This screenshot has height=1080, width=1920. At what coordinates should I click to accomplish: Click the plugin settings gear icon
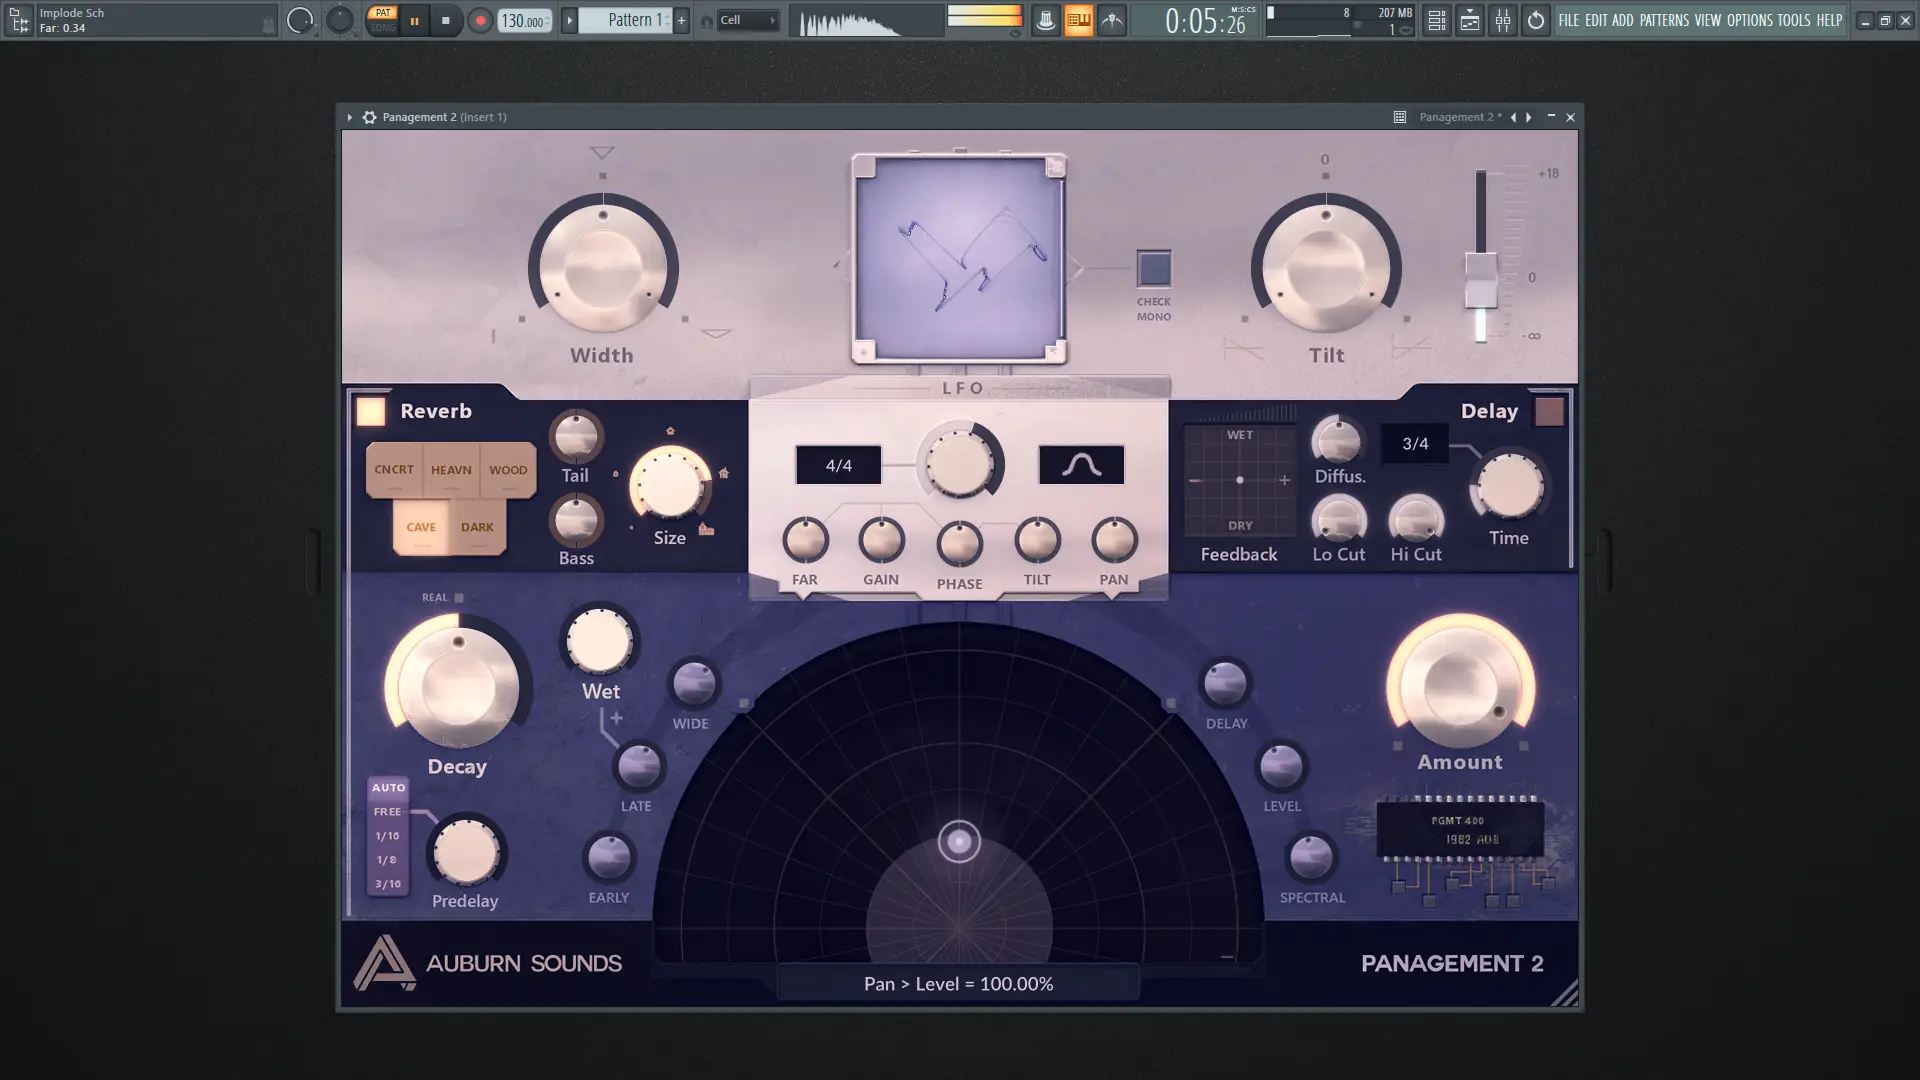[x=369, y=117]
